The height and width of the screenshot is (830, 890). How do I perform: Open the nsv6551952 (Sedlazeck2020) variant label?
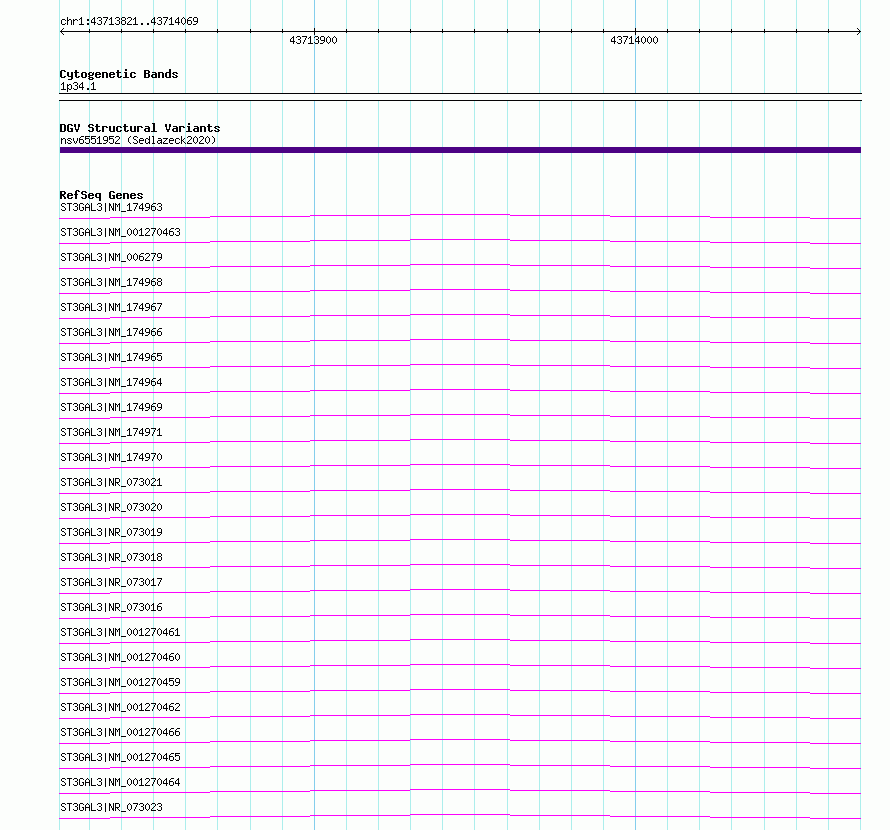click(x=138, y=140)
